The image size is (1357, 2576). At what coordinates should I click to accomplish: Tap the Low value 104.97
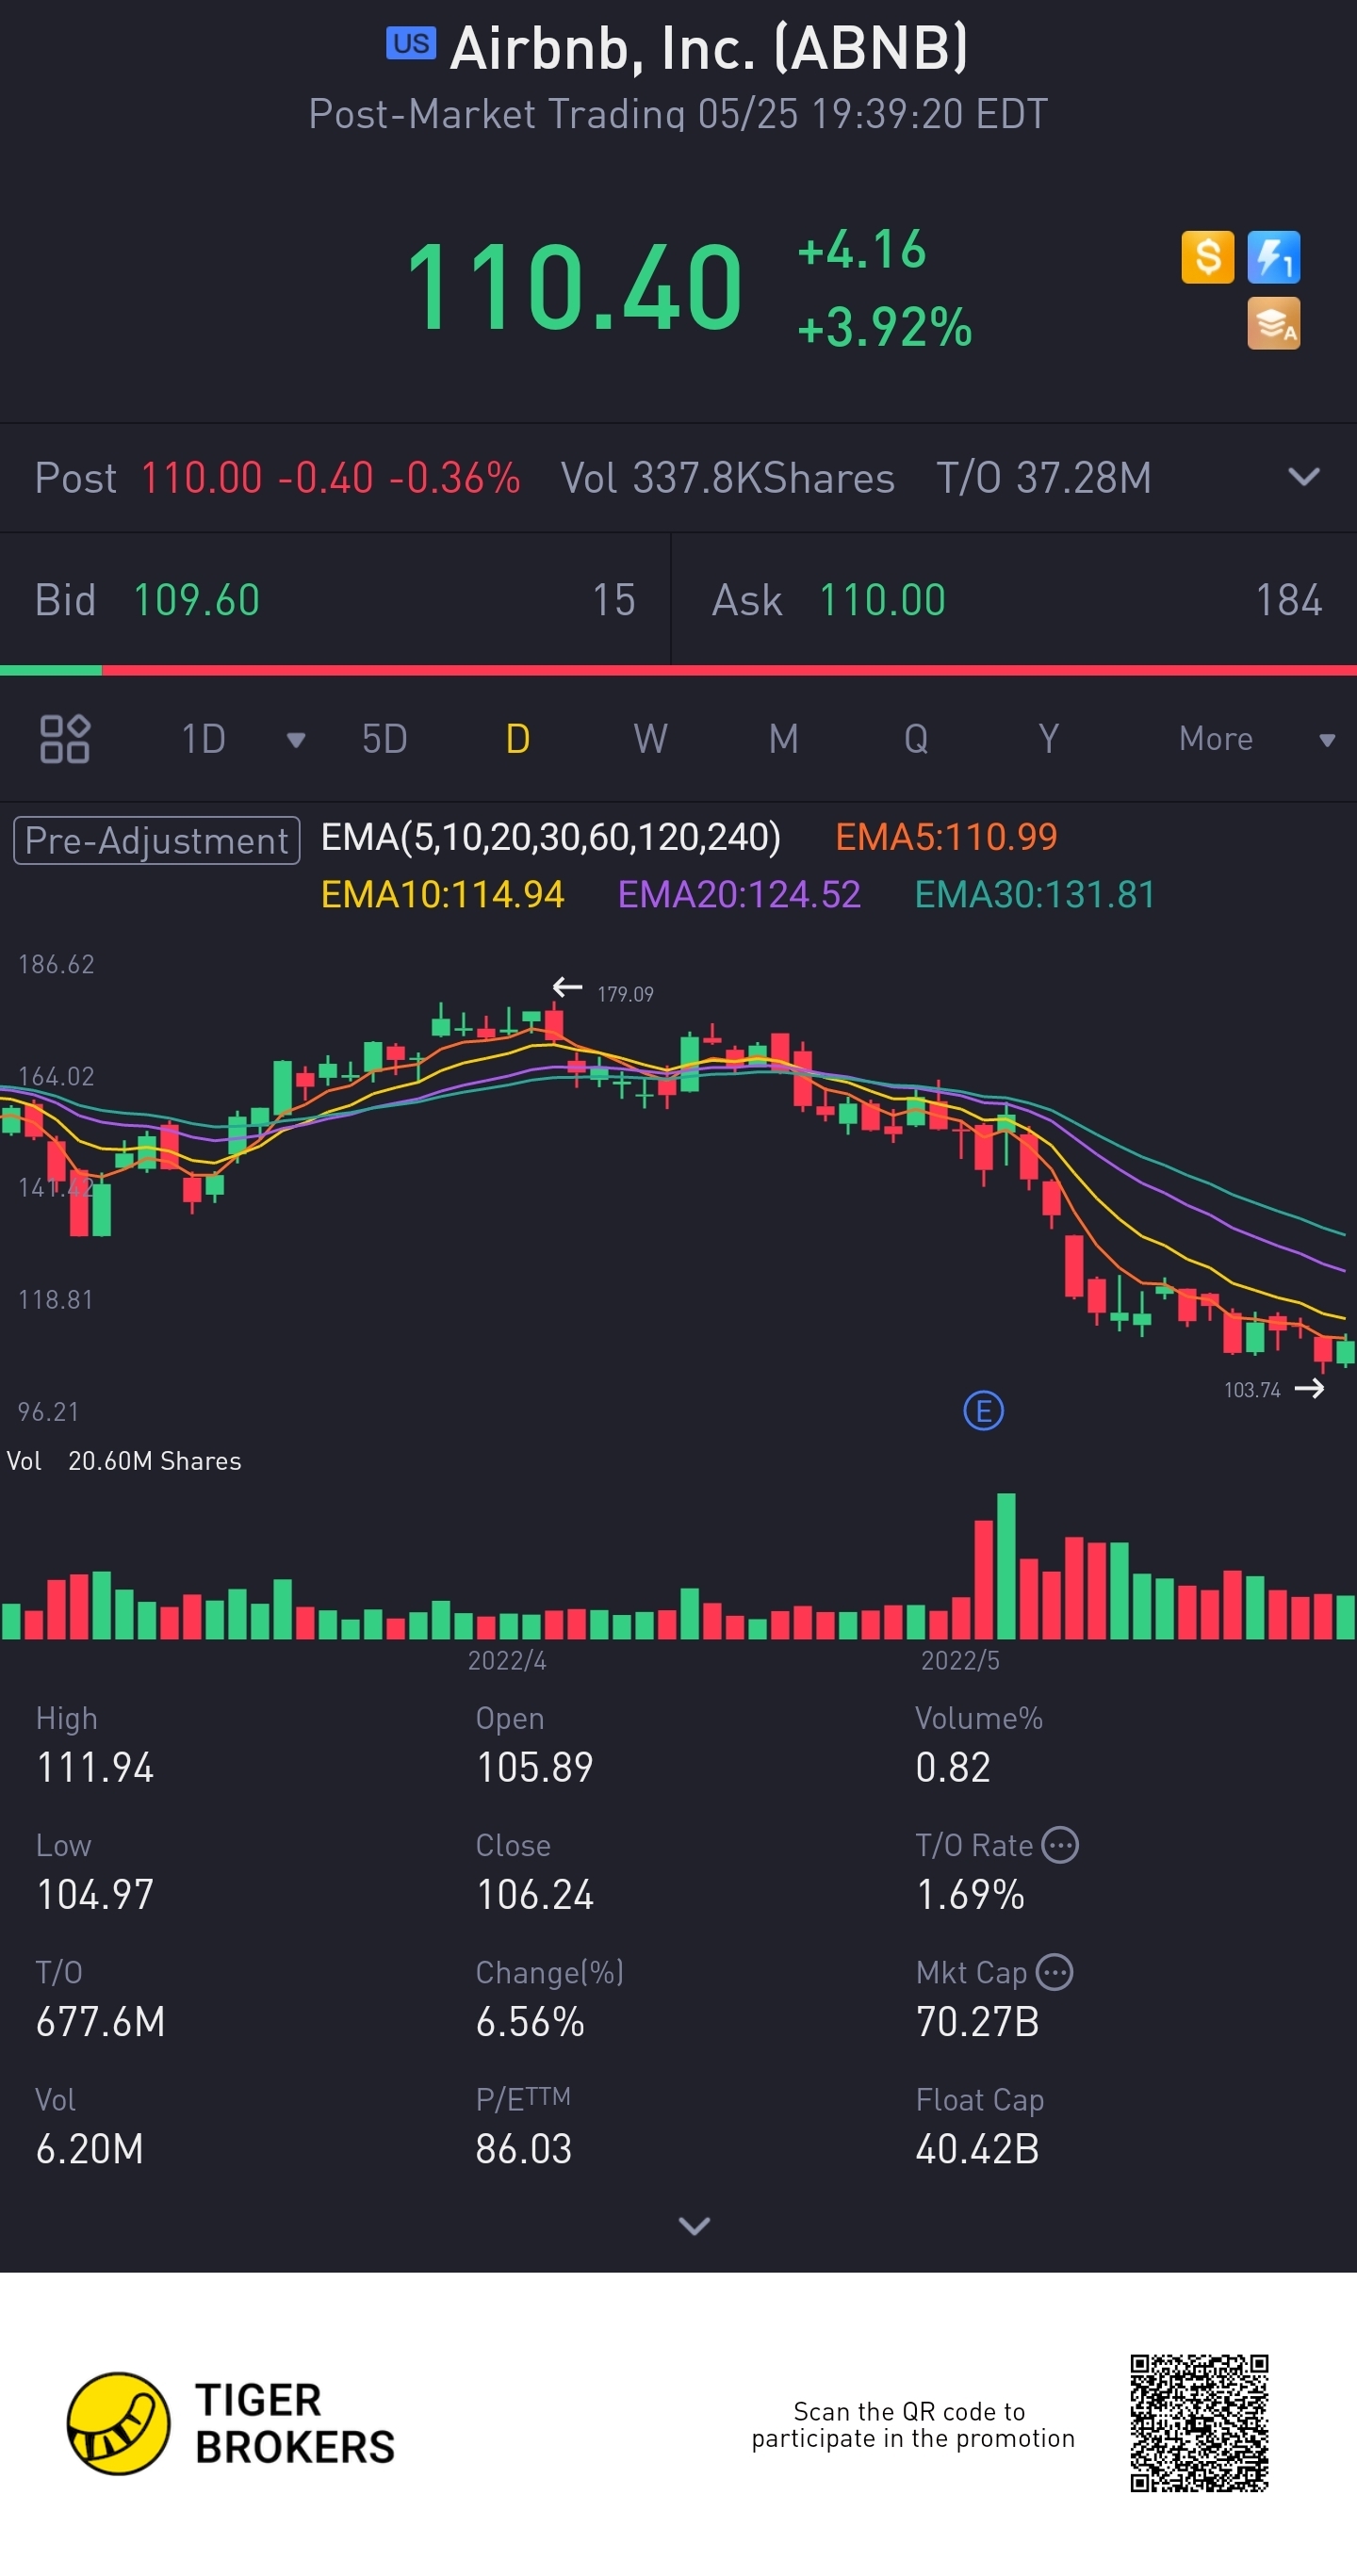[x=95, y=1894]
